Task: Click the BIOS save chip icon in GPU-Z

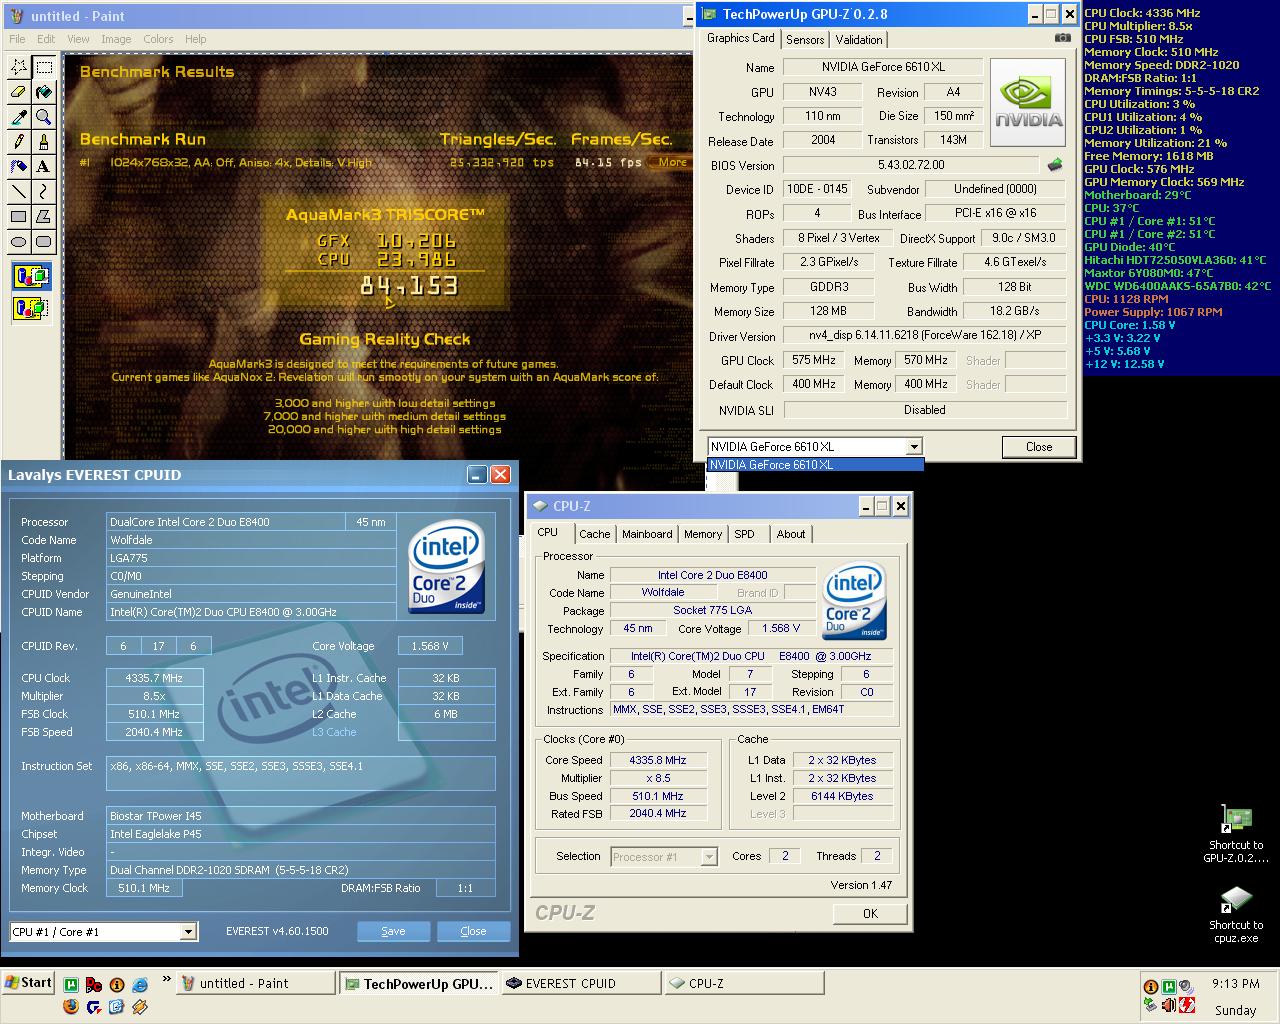Action: tap(1054, 165)
